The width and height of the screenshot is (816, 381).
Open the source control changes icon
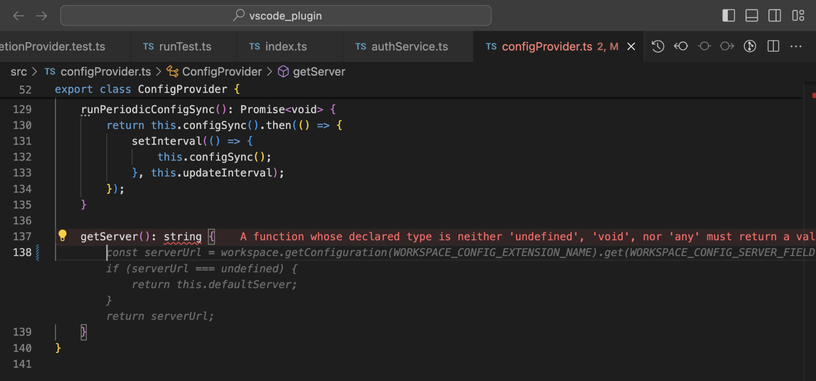(x=749, y=46)
